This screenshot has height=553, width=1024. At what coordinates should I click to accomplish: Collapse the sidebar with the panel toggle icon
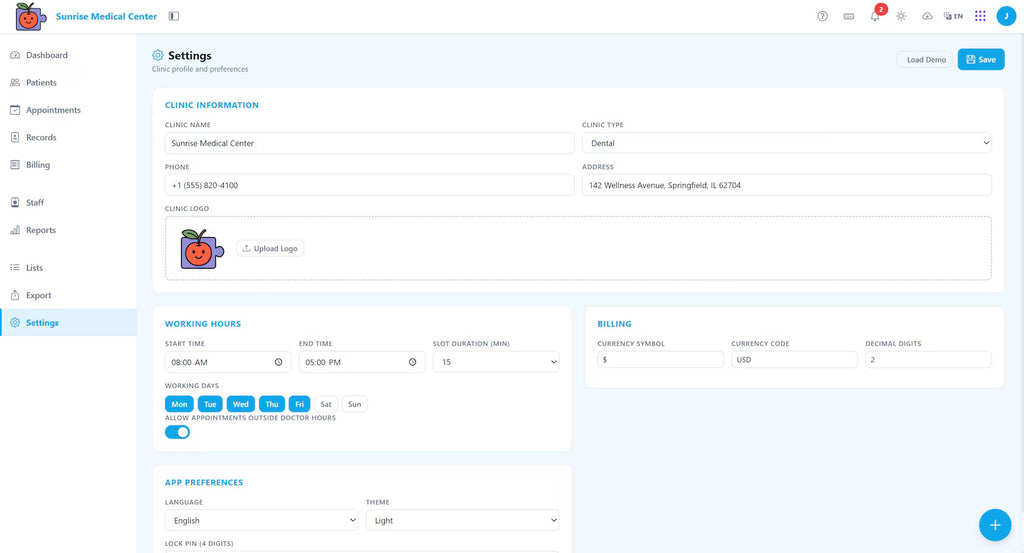174,16
